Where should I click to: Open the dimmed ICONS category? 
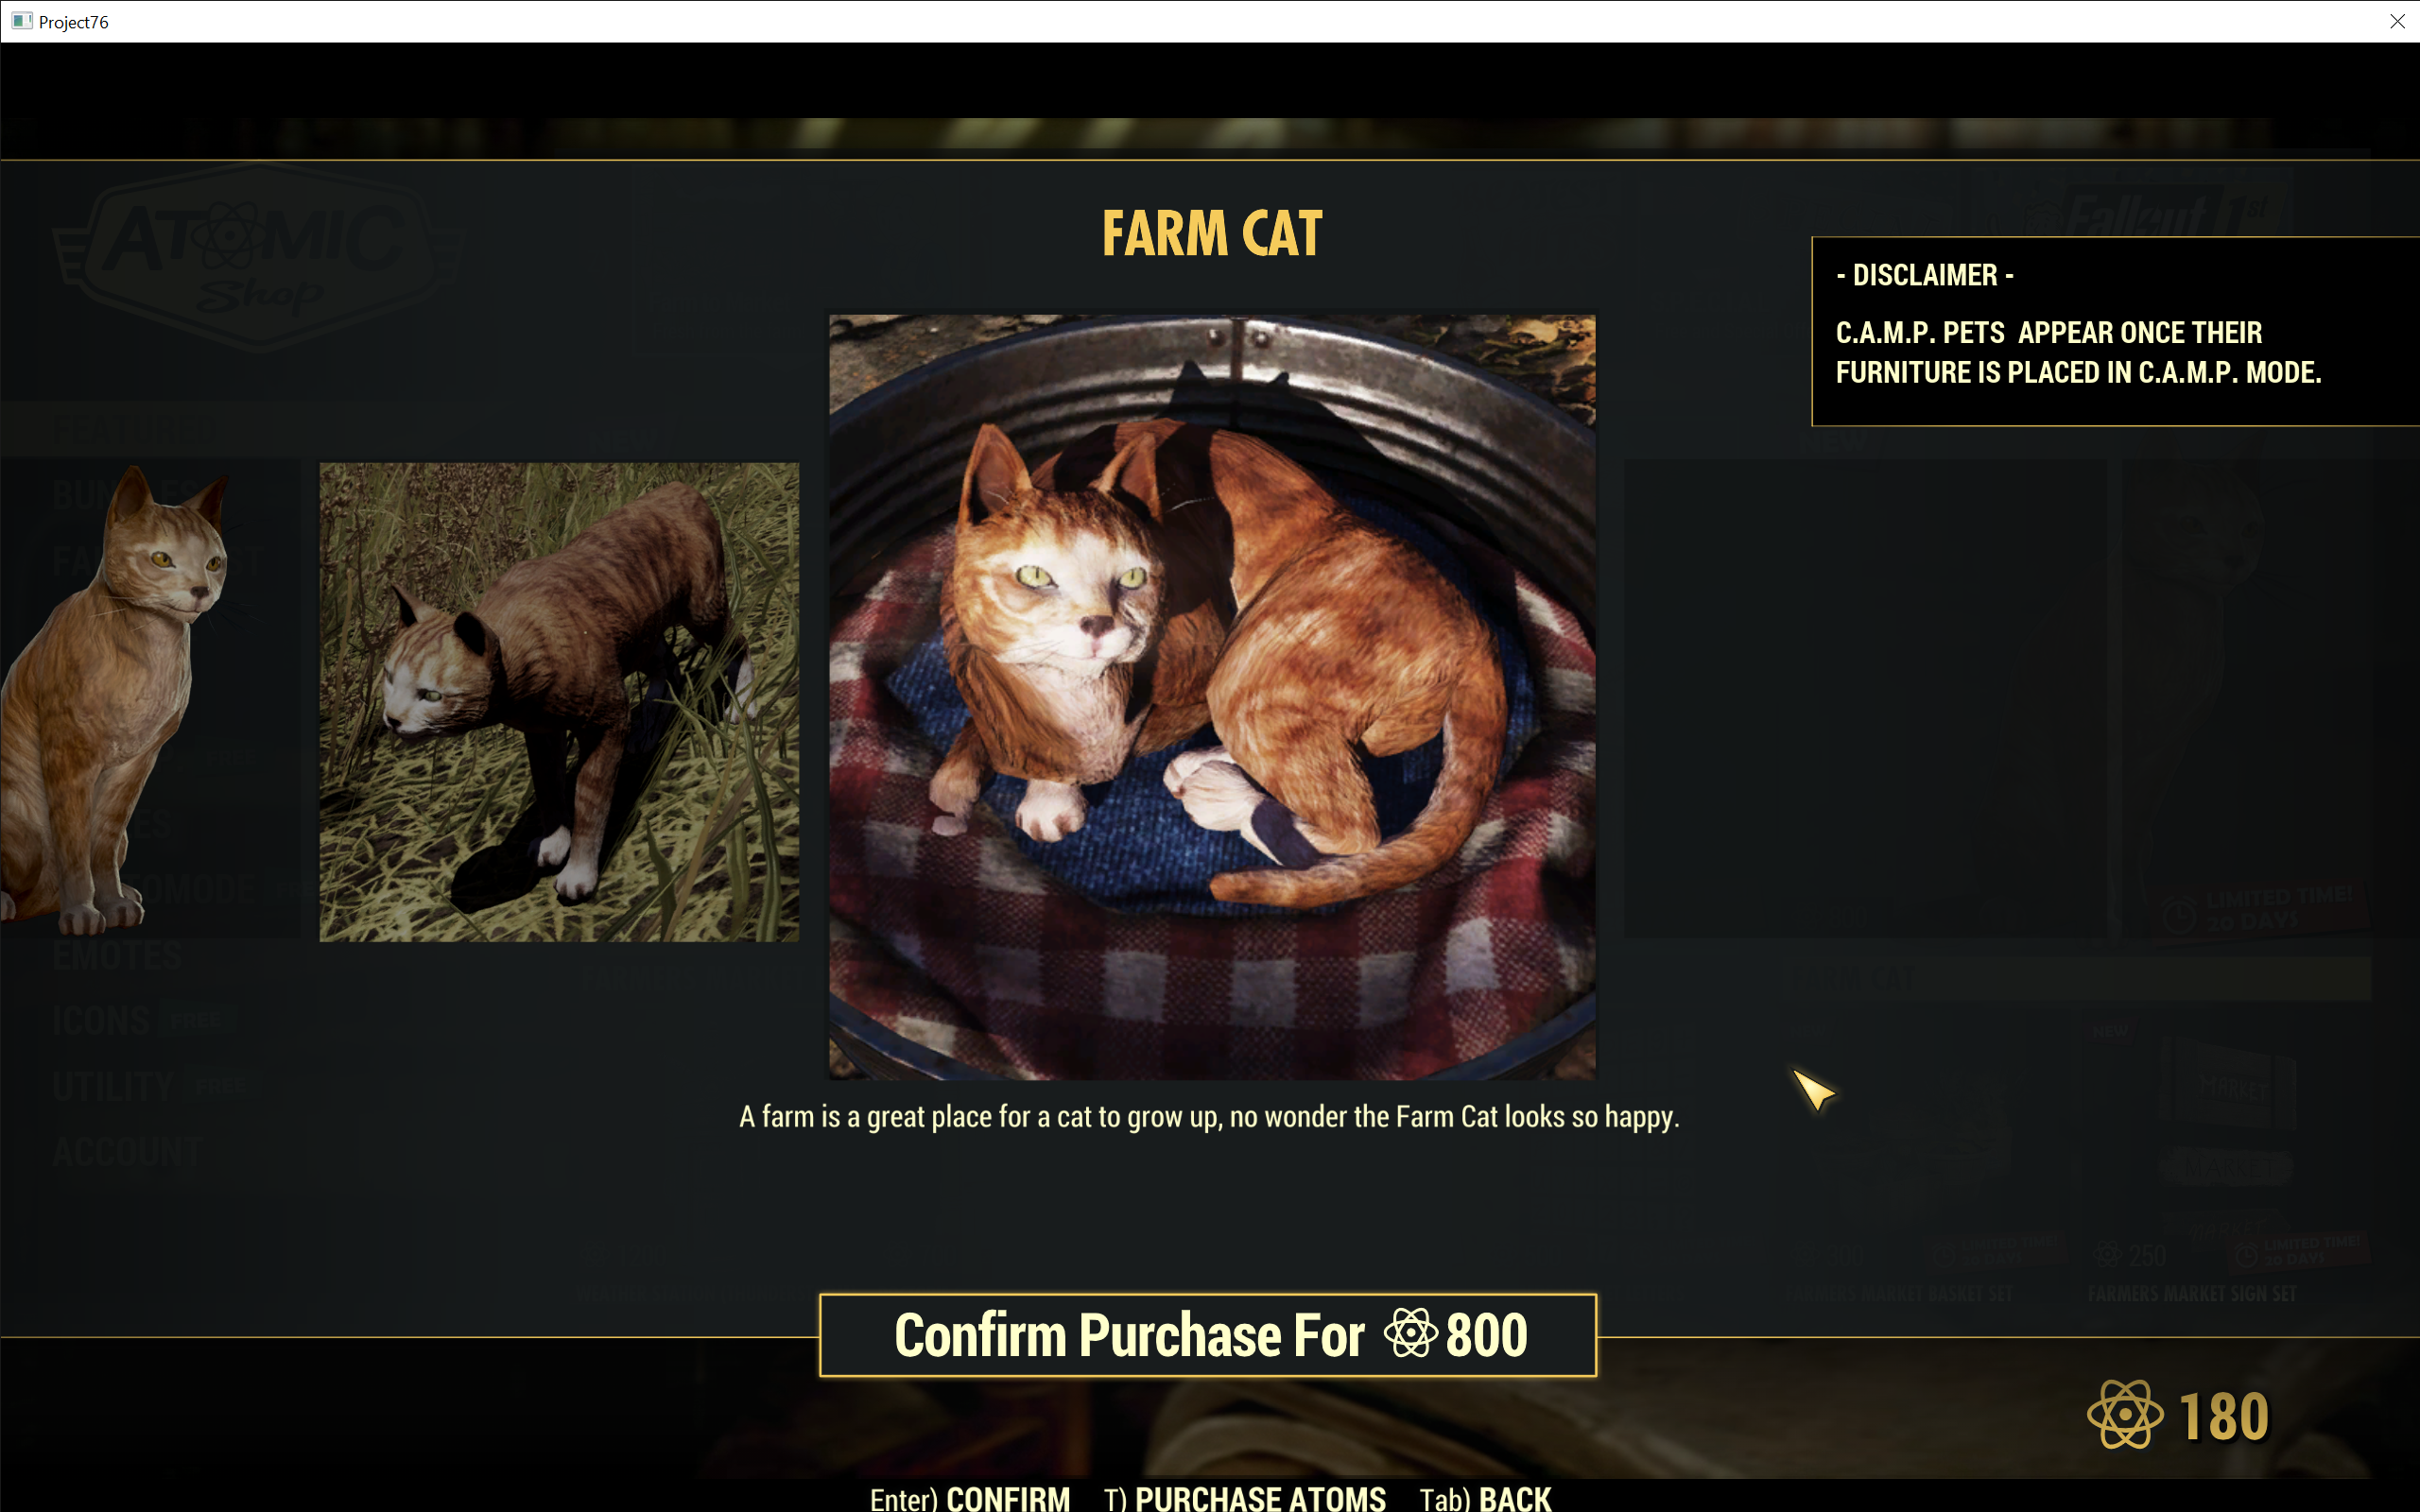101,1021
